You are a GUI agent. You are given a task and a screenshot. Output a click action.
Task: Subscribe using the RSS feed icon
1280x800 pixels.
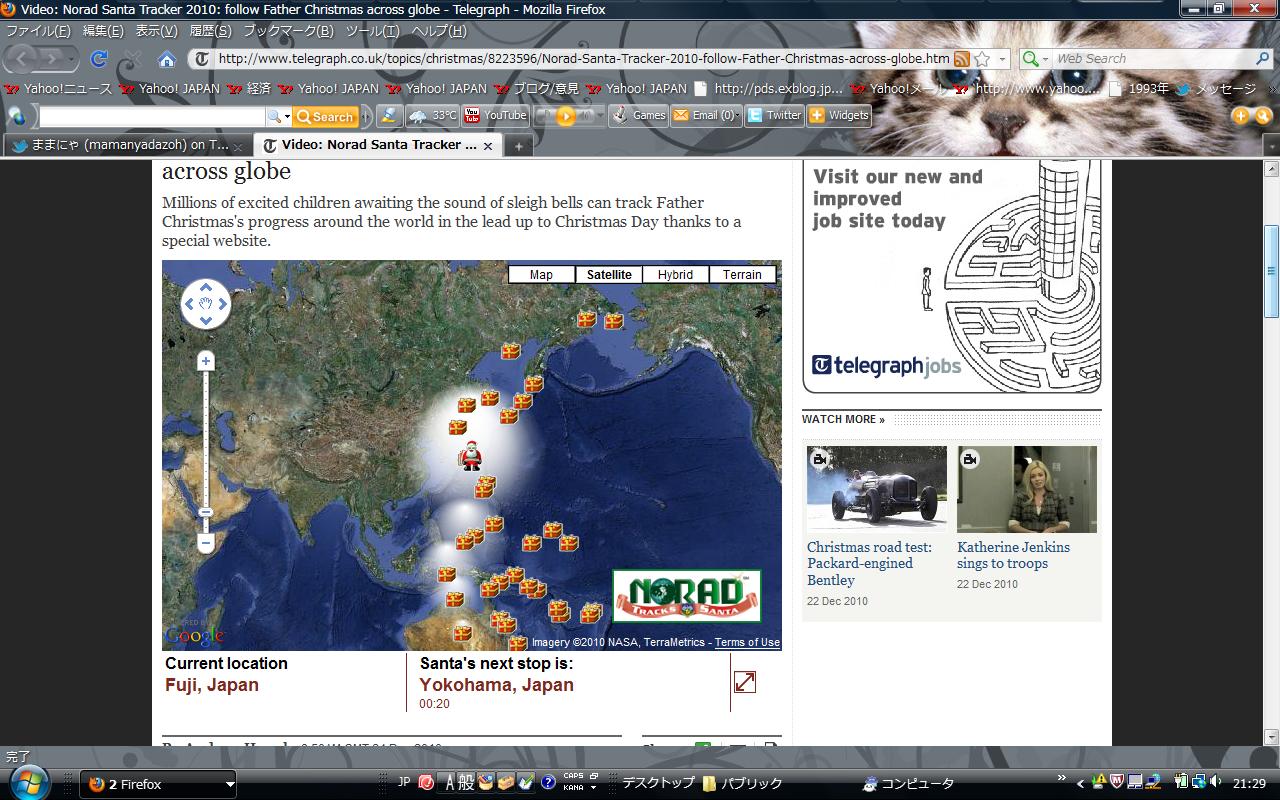tap(962, 59)
